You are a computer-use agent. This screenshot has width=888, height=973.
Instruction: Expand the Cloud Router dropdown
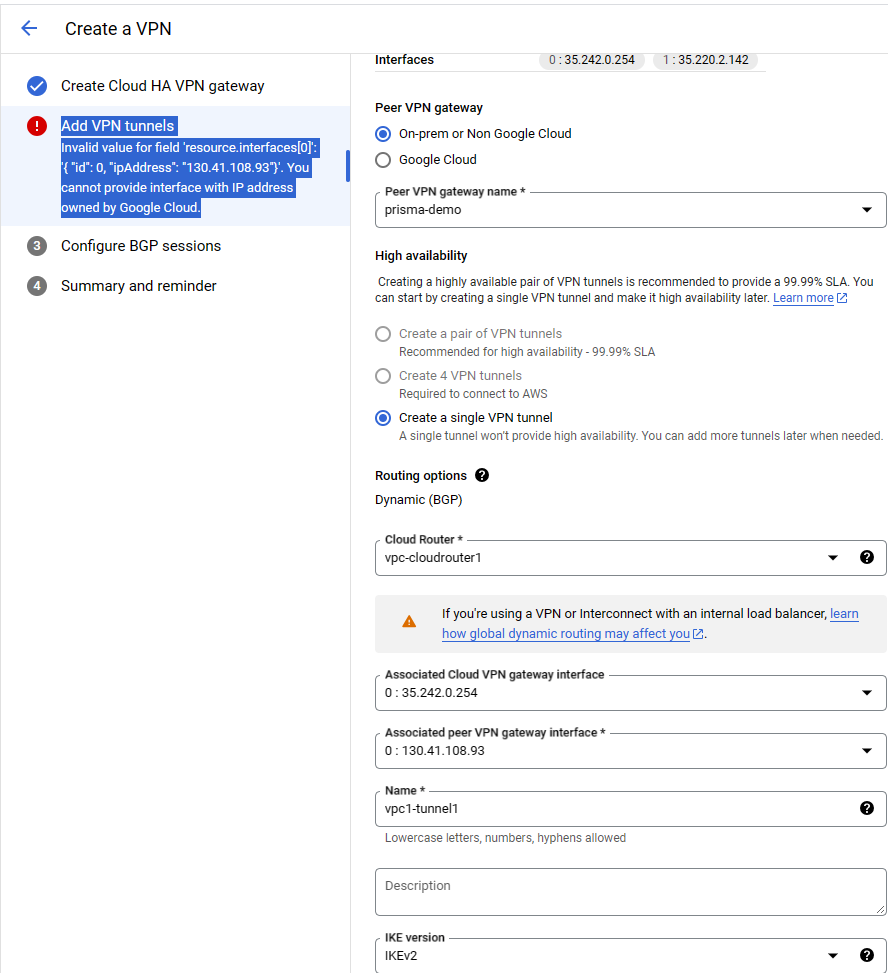point(833,558)
